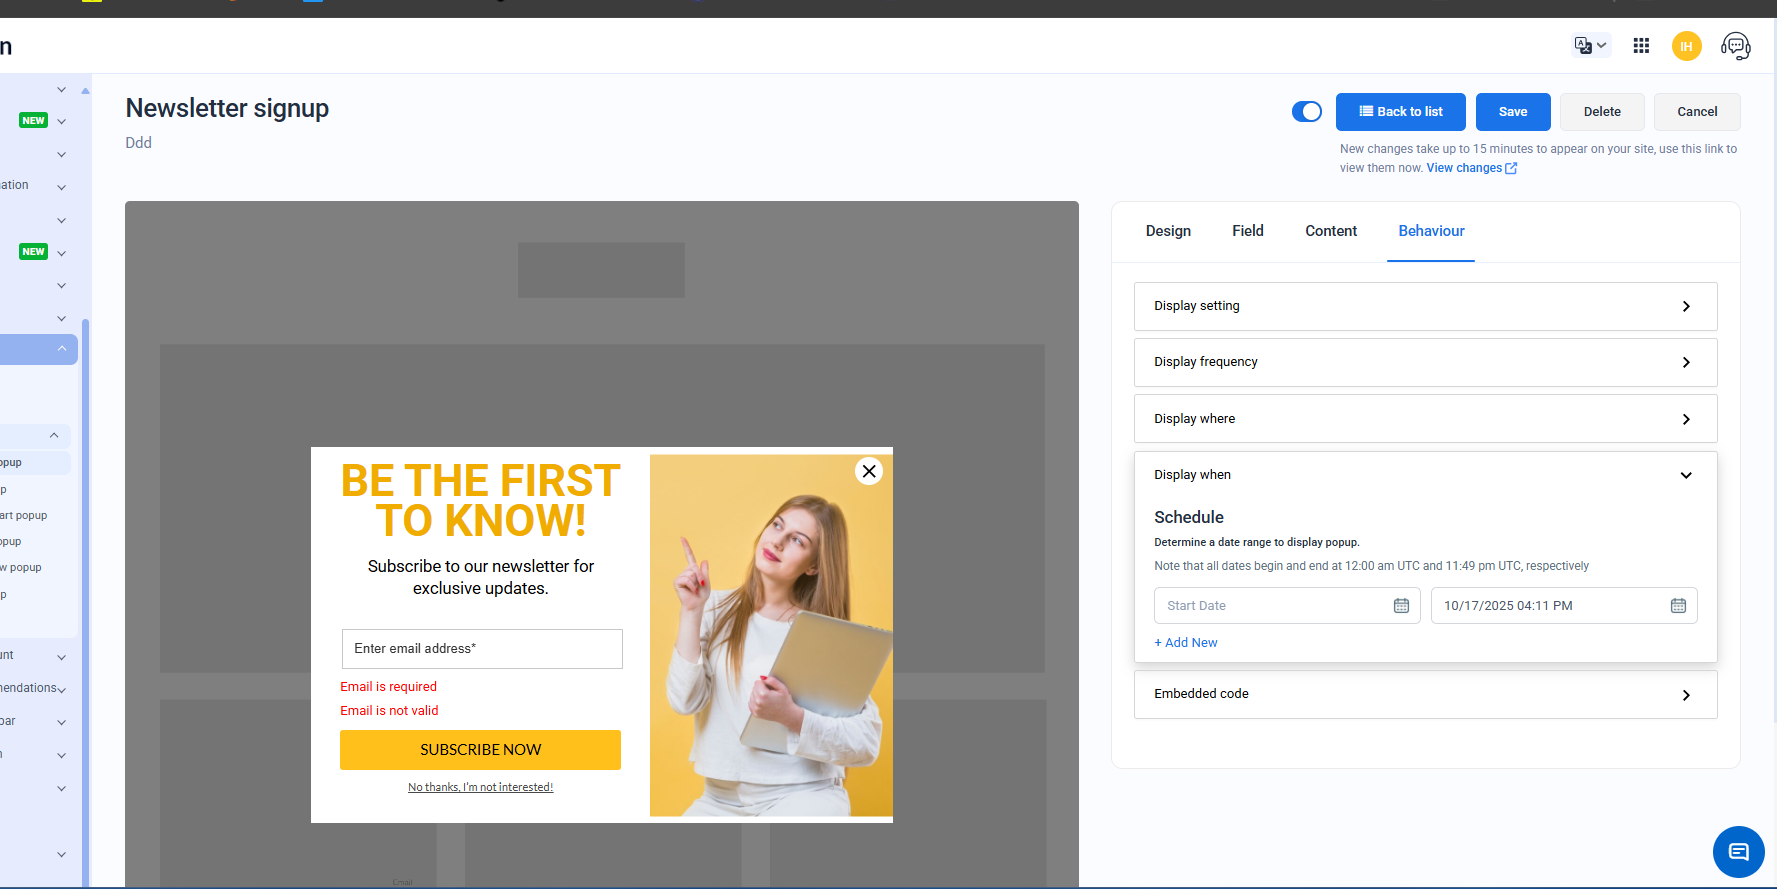Viewport: 1777px width, 889px height.
Task: Switch to the Design tab
Action: [1168, 231]
